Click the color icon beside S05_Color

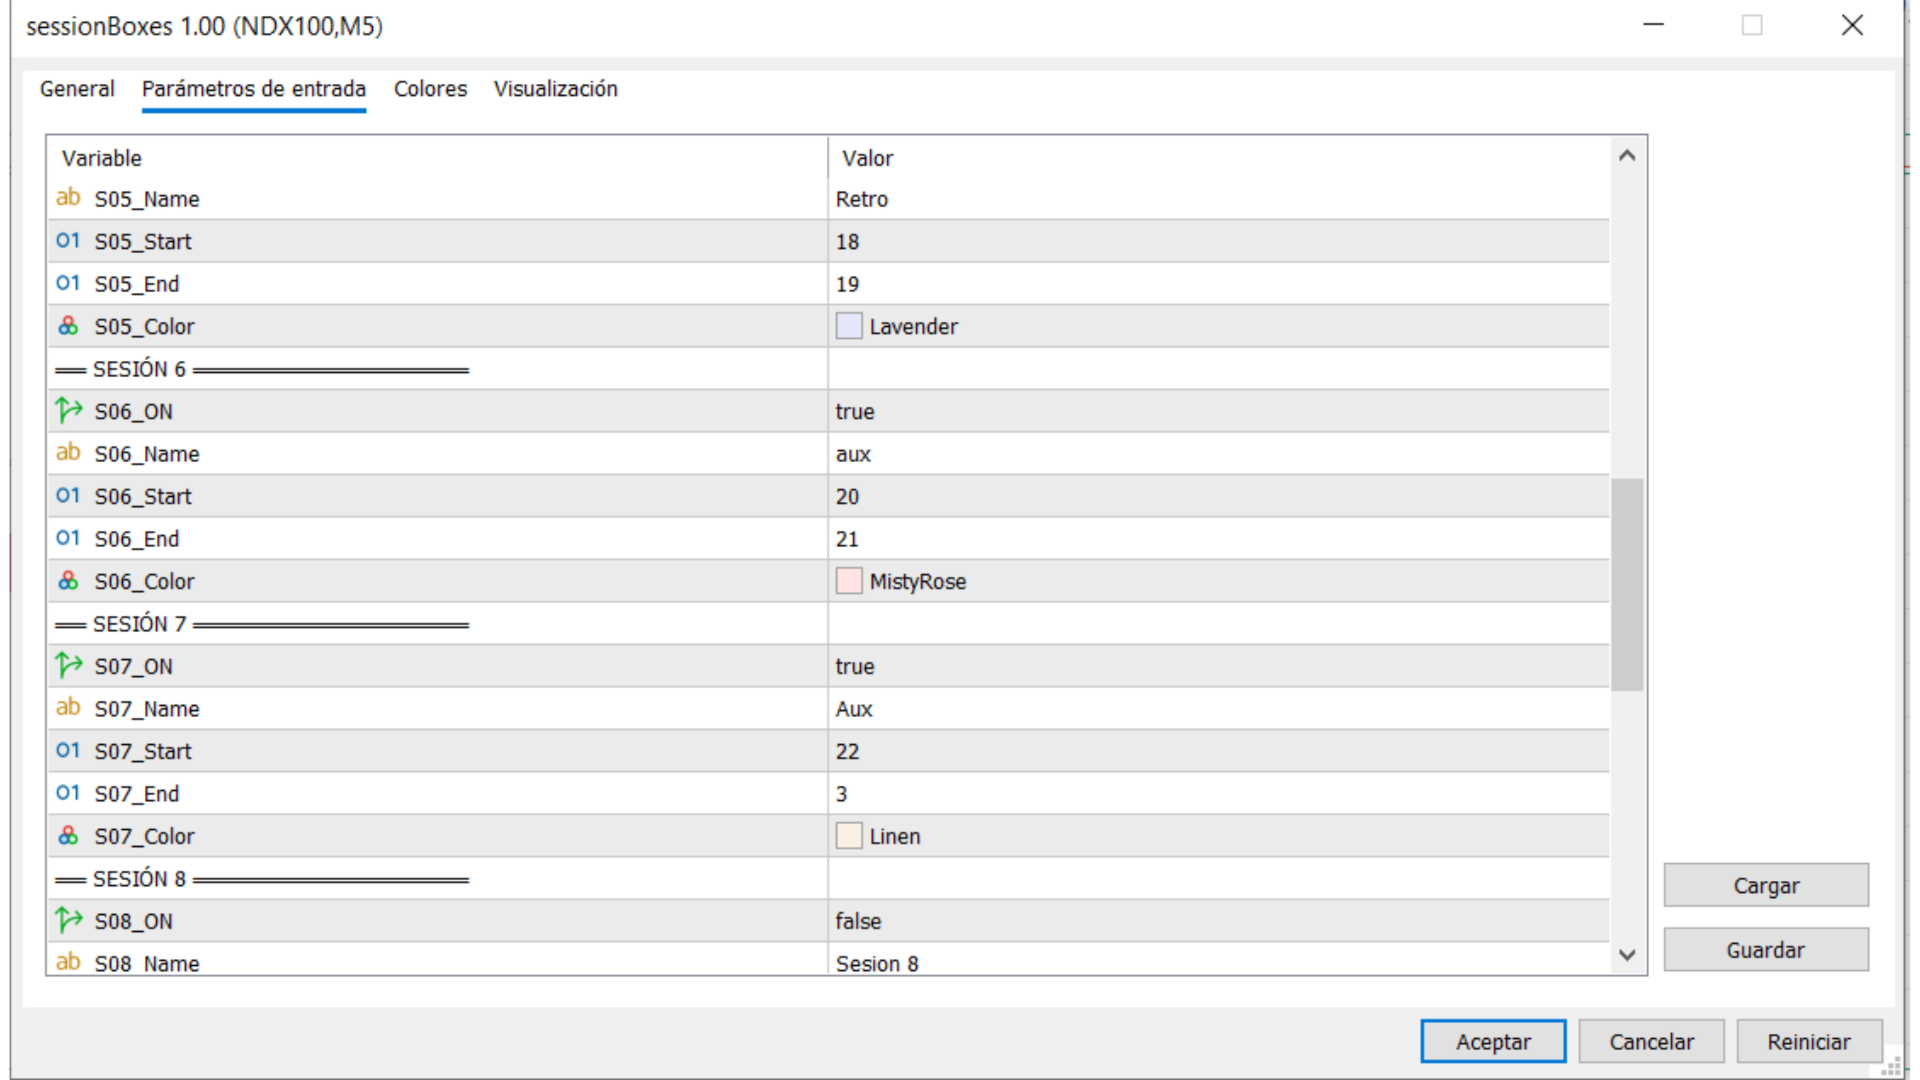(68, 326)
